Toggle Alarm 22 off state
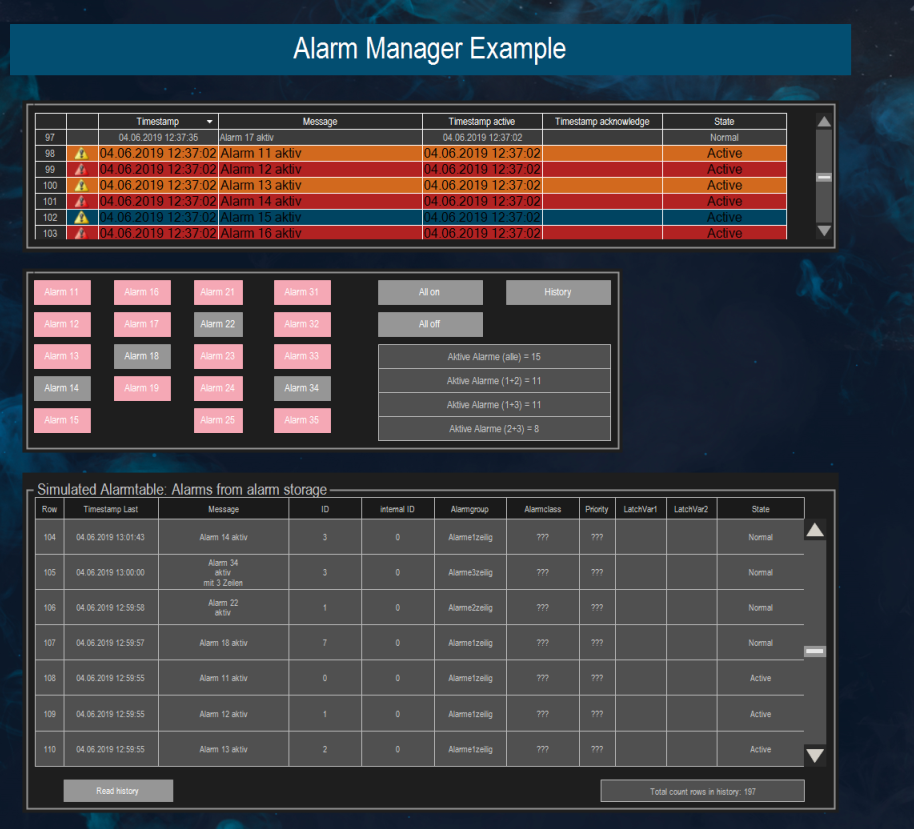The width and height of the screenshot is (914, 829). coord(218,324)
